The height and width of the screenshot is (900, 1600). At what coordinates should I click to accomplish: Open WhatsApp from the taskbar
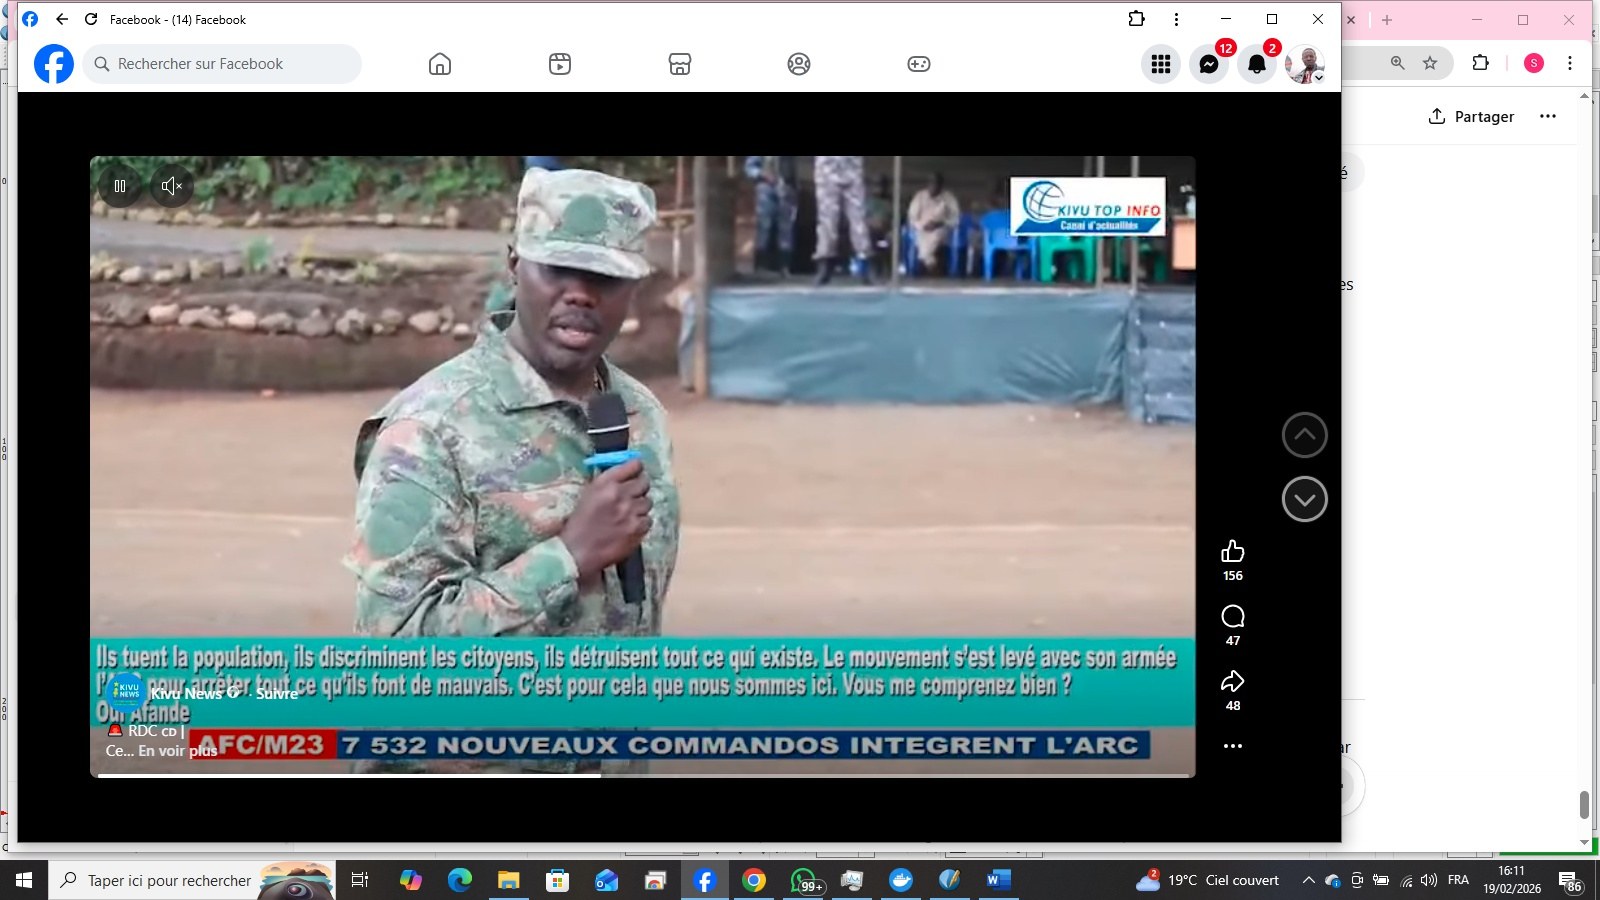pos(805,880)
